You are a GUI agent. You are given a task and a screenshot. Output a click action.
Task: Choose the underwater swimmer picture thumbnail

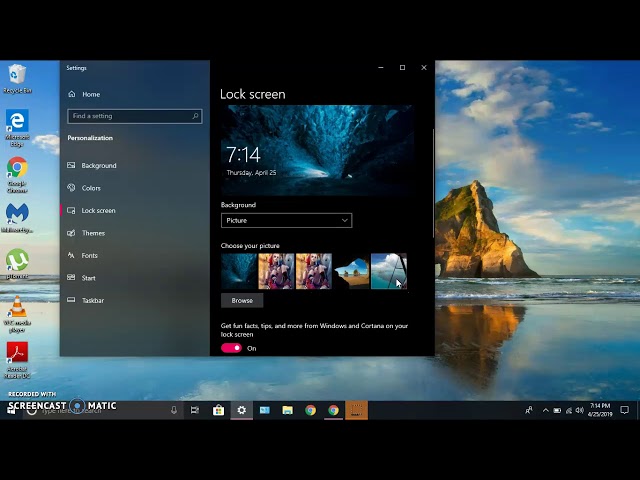[x=389, y=271]
